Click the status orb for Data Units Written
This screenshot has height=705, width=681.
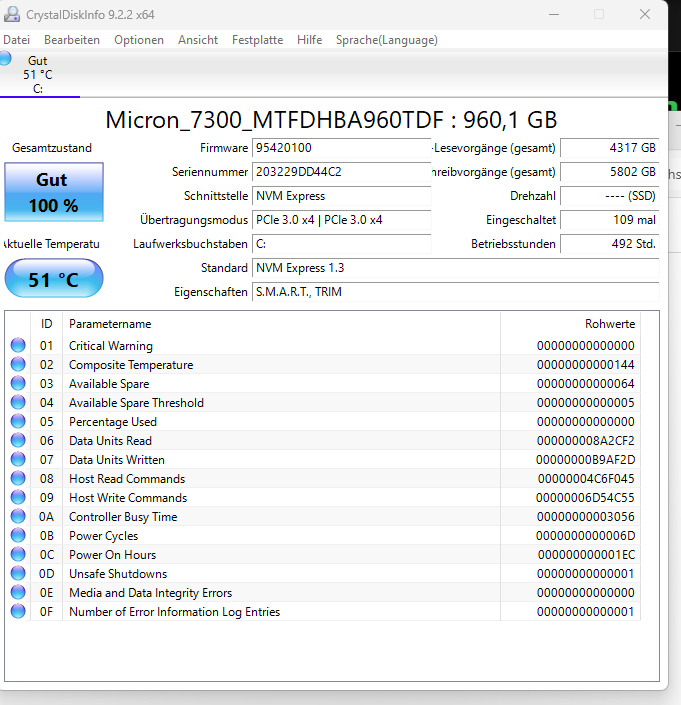pos(18,459)
